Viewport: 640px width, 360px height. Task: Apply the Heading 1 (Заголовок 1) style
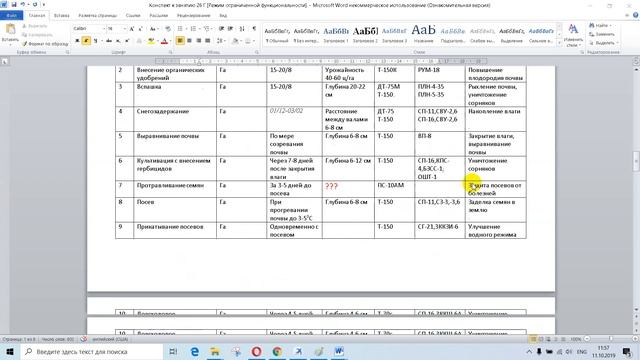[336, 35]
